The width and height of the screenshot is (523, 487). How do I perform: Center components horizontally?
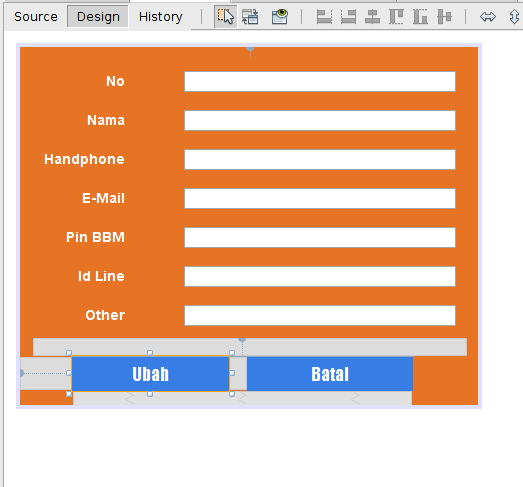click(x=372, y=17)
